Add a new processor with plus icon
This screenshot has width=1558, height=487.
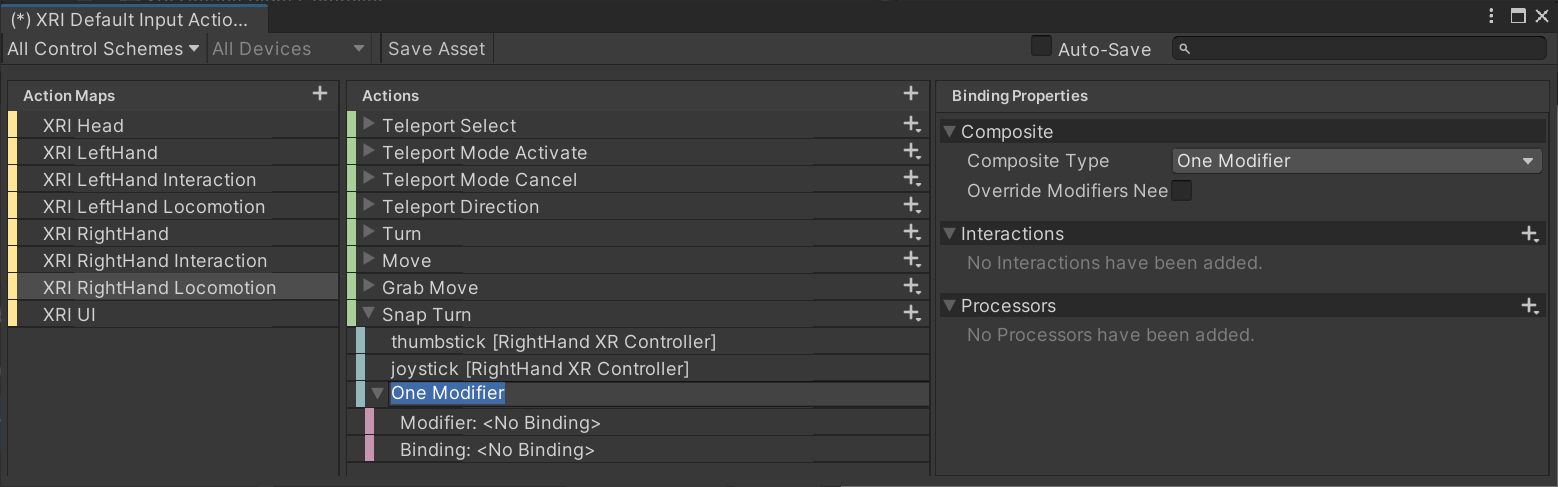tap(1529, 306)
